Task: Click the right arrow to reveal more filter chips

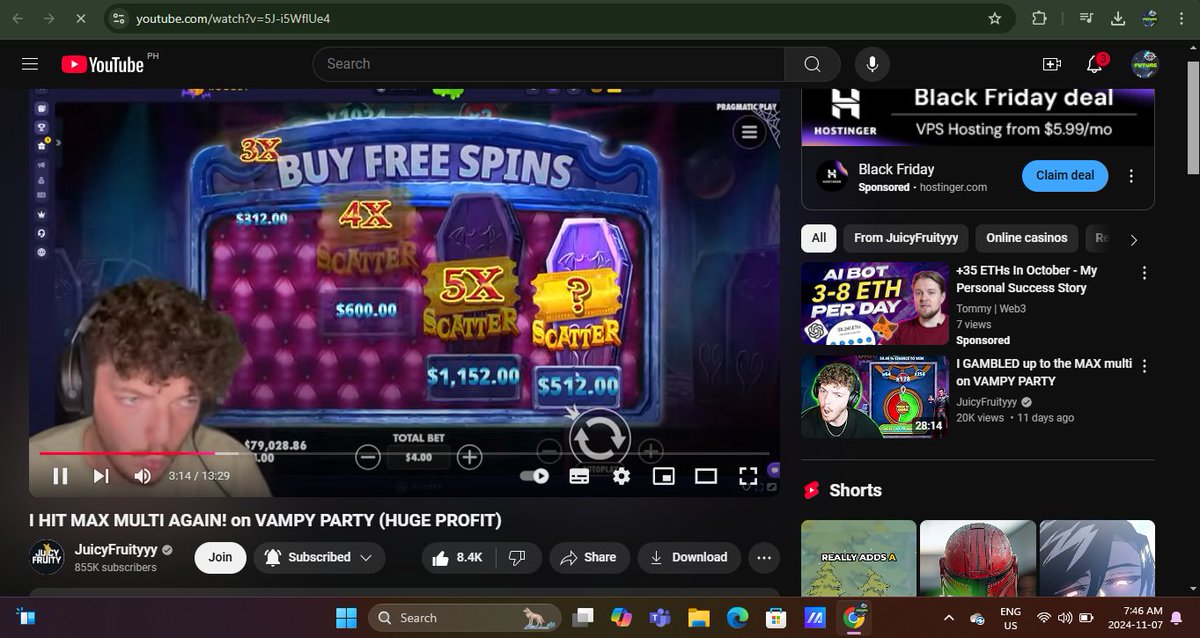Action: tap(1131, 238)
